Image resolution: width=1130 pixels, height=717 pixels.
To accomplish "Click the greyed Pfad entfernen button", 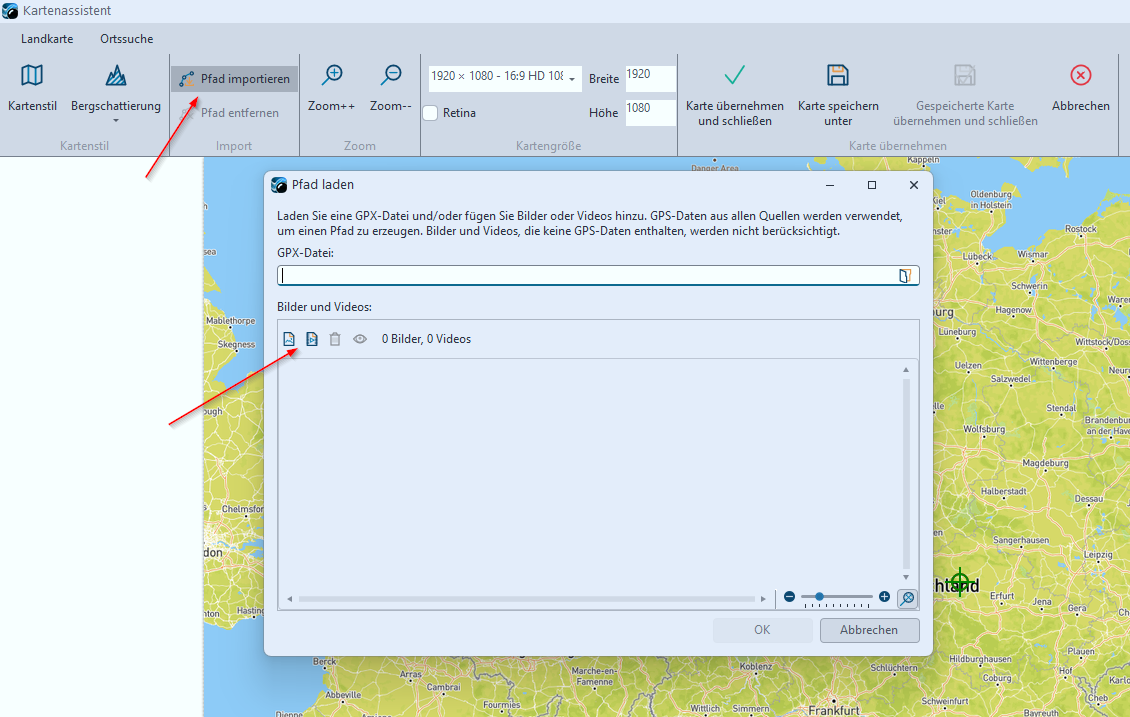I will [x=229, y=112].
